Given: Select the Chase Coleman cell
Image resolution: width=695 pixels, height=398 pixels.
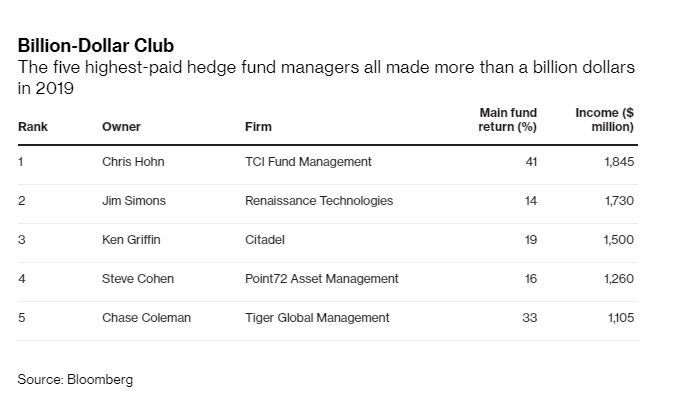Looking at the screenshot, I should click(146, 318).
